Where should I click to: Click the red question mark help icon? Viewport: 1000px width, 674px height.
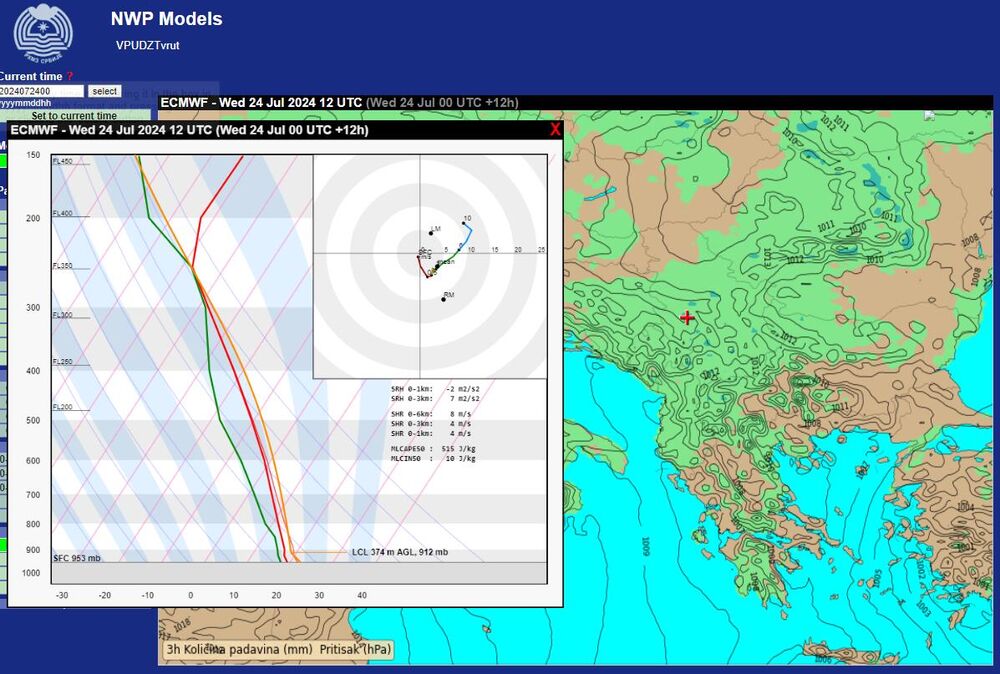(x=70, y=76)
